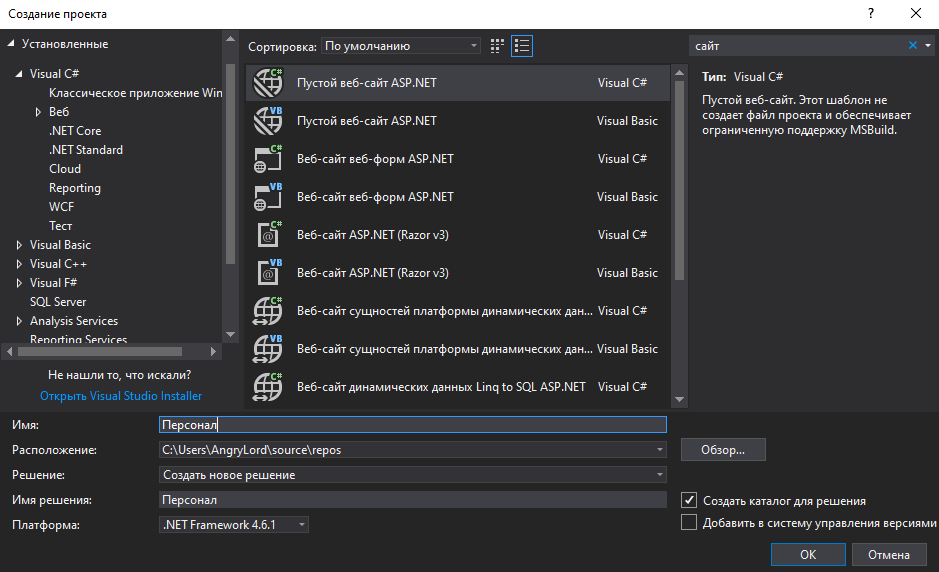
Task: Click the template list vertical scrollbar thumb
Action: click(679, 180)
